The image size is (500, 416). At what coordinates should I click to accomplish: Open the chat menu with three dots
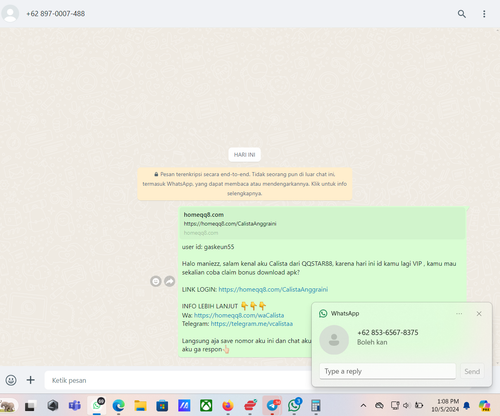[484, 14]
